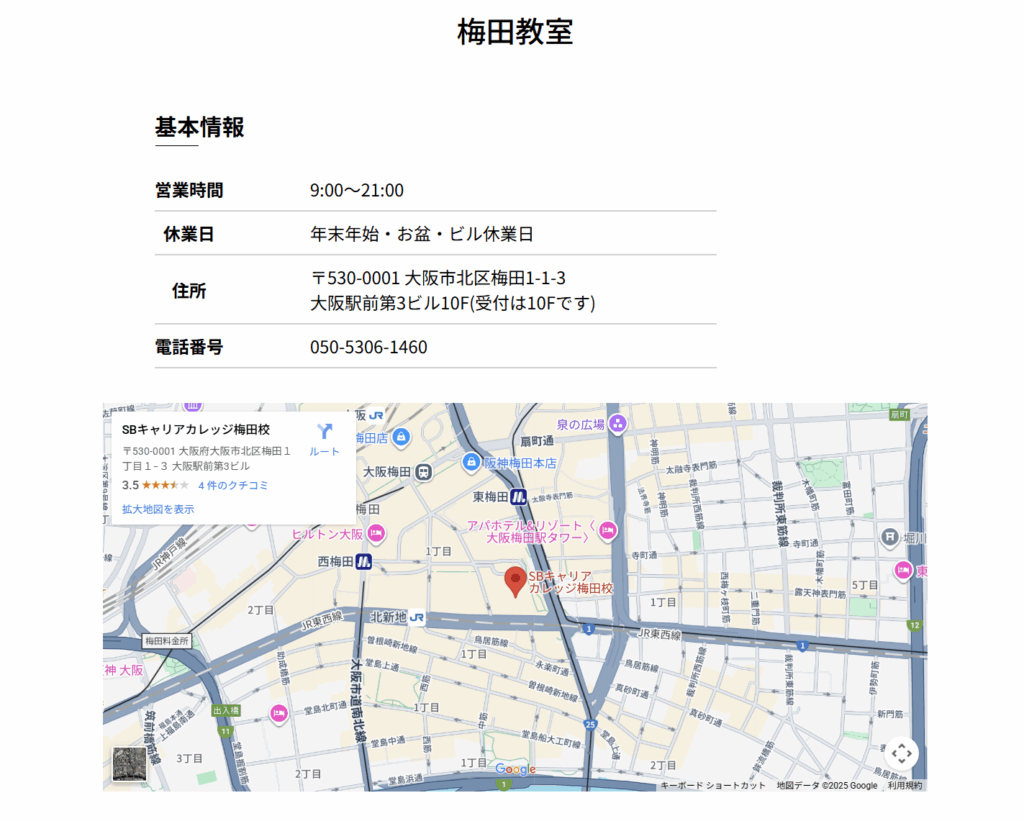Open the map camera controls button
Image resolution: width=1024 pixels, height=821 pixels.
[x=901, y=753]
